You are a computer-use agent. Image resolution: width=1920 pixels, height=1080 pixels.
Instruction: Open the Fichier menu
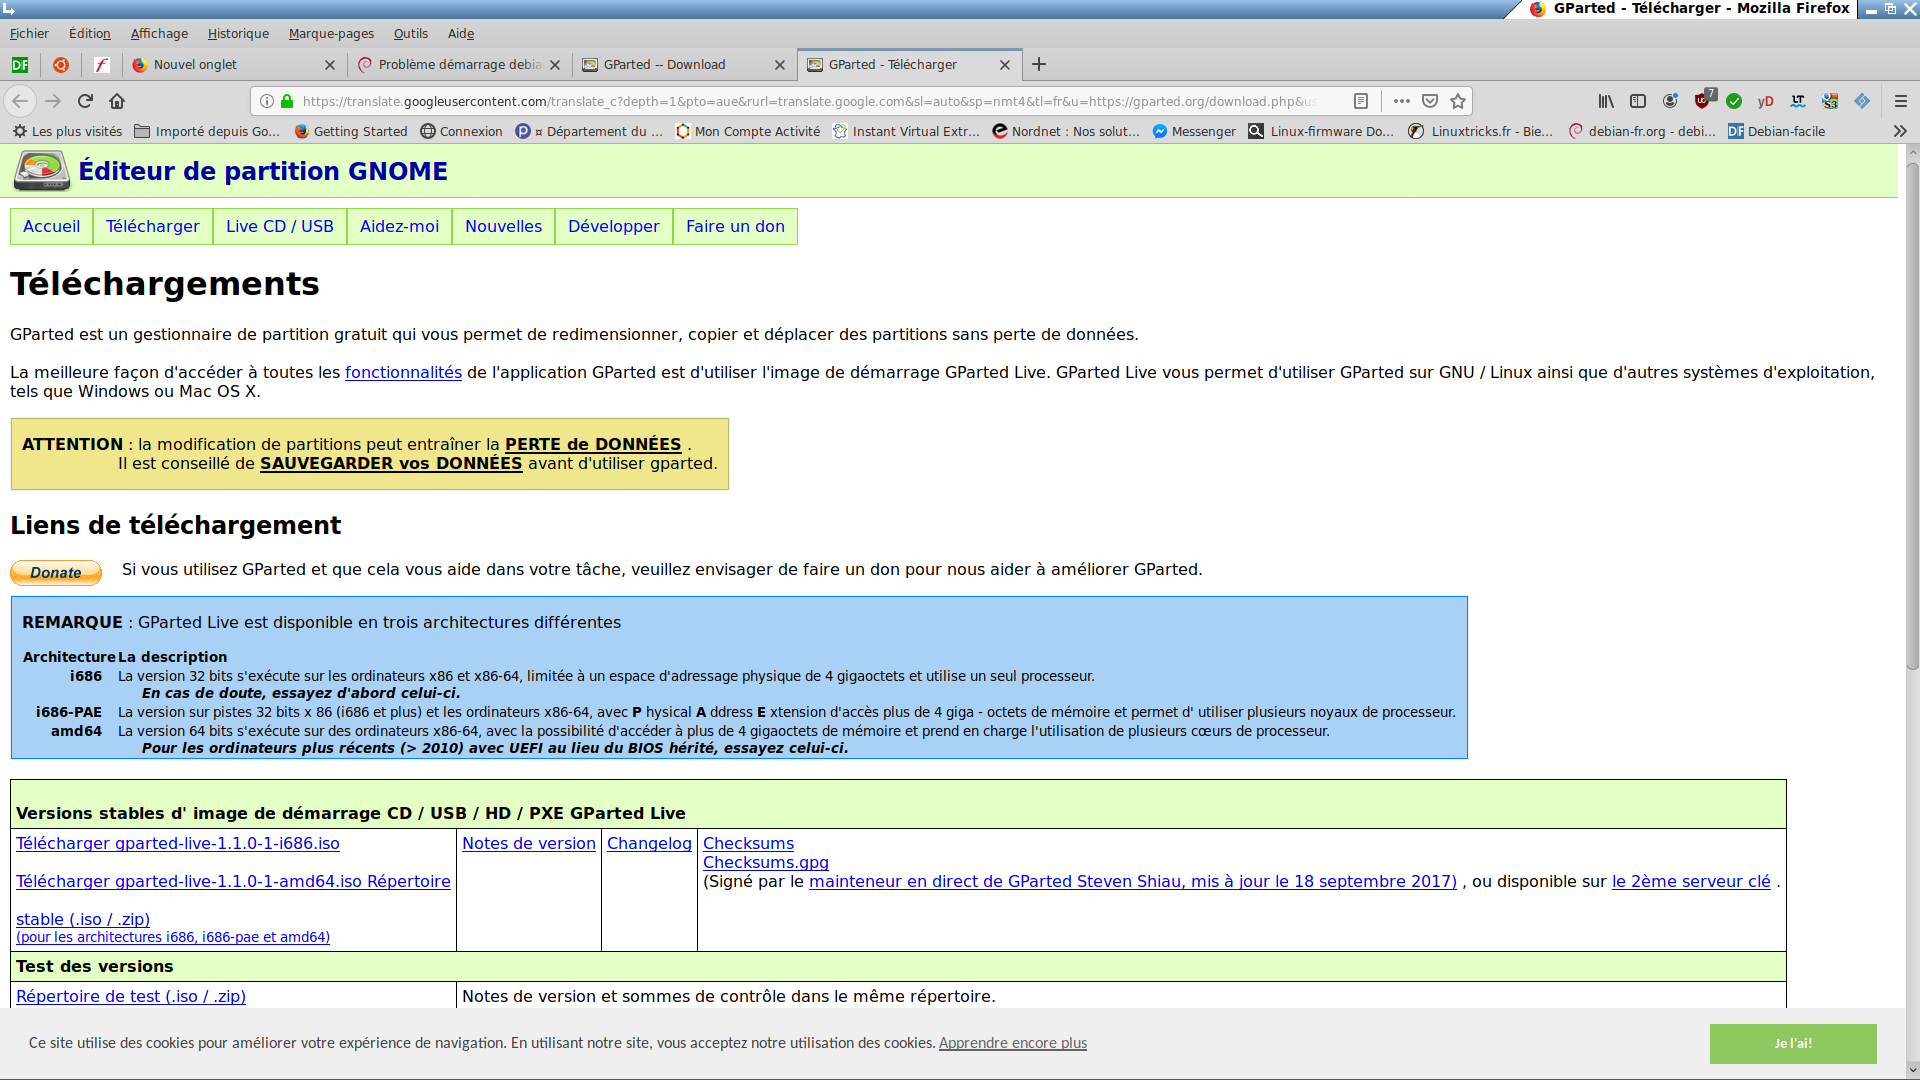29,33
